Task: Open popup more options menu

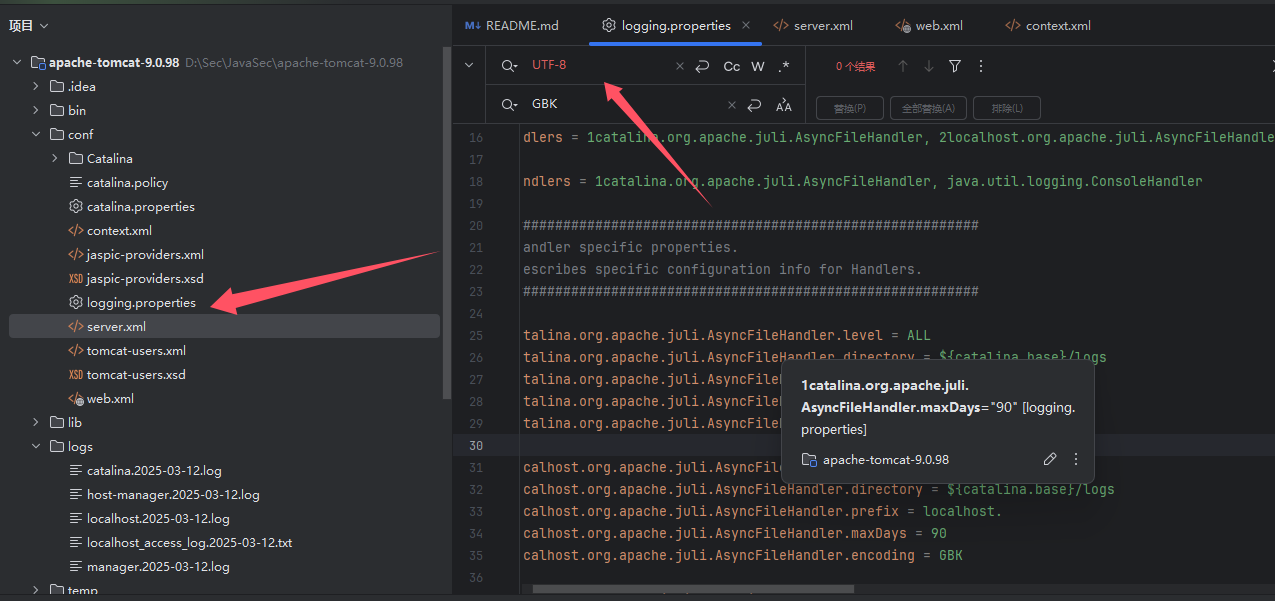Action: coord(1076,459)
